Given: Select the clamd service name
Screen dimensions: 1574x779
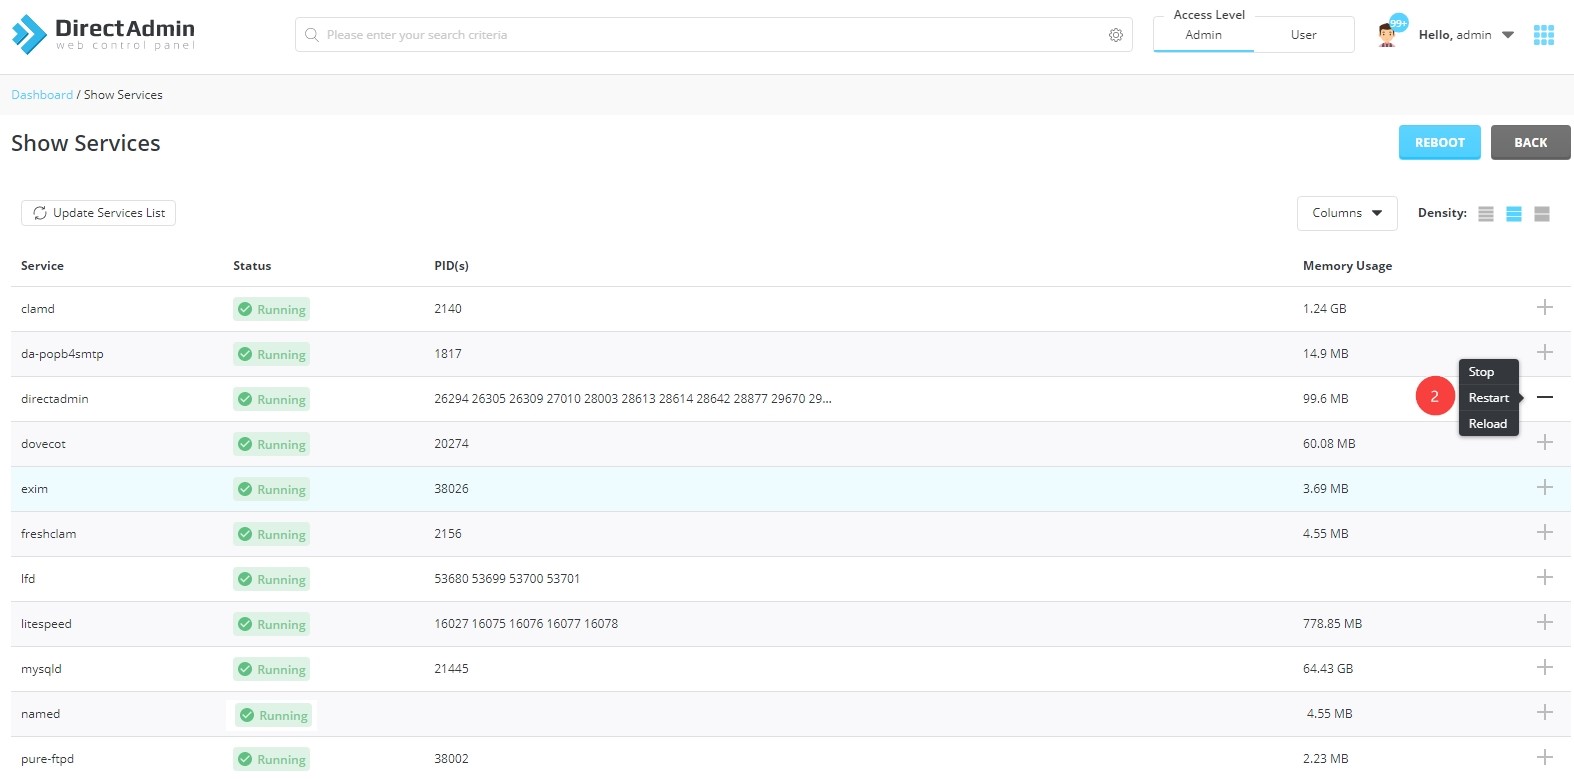Looking at the screenshot, I should click(x=38, y=309).
